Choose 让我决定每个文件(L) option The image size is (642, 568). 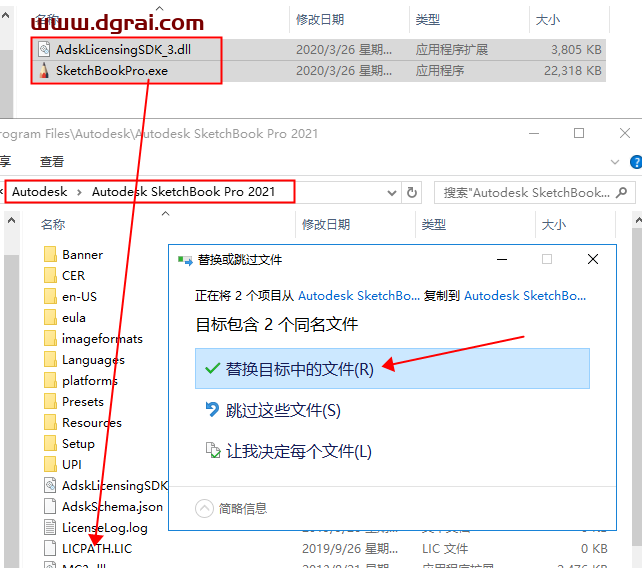click(x=298, y=451)
